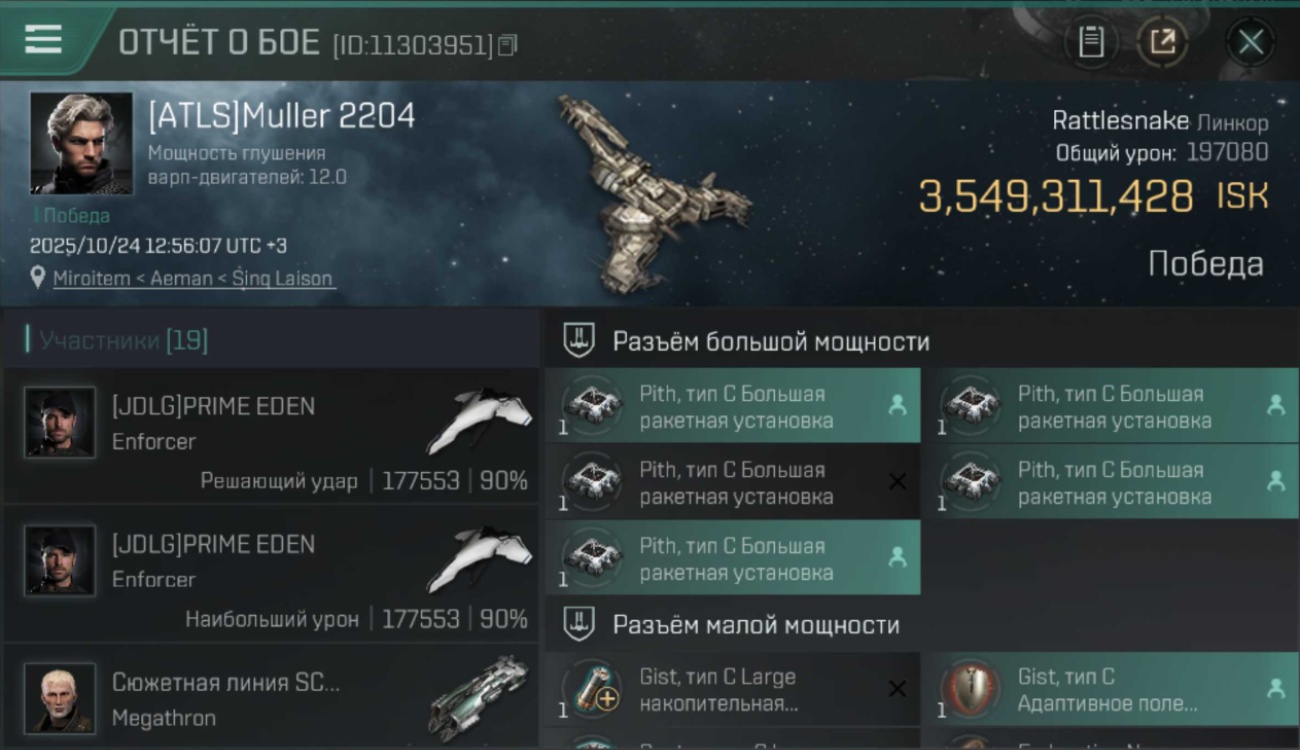Share the battle report
The width and height of the screenshot is (1300, 750).
1162,43
